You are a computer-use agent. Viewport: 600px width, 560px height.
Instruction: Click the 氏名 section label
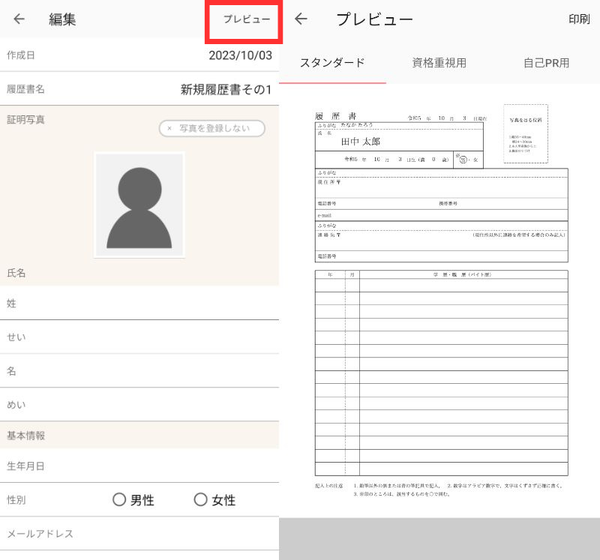[16, 273]
